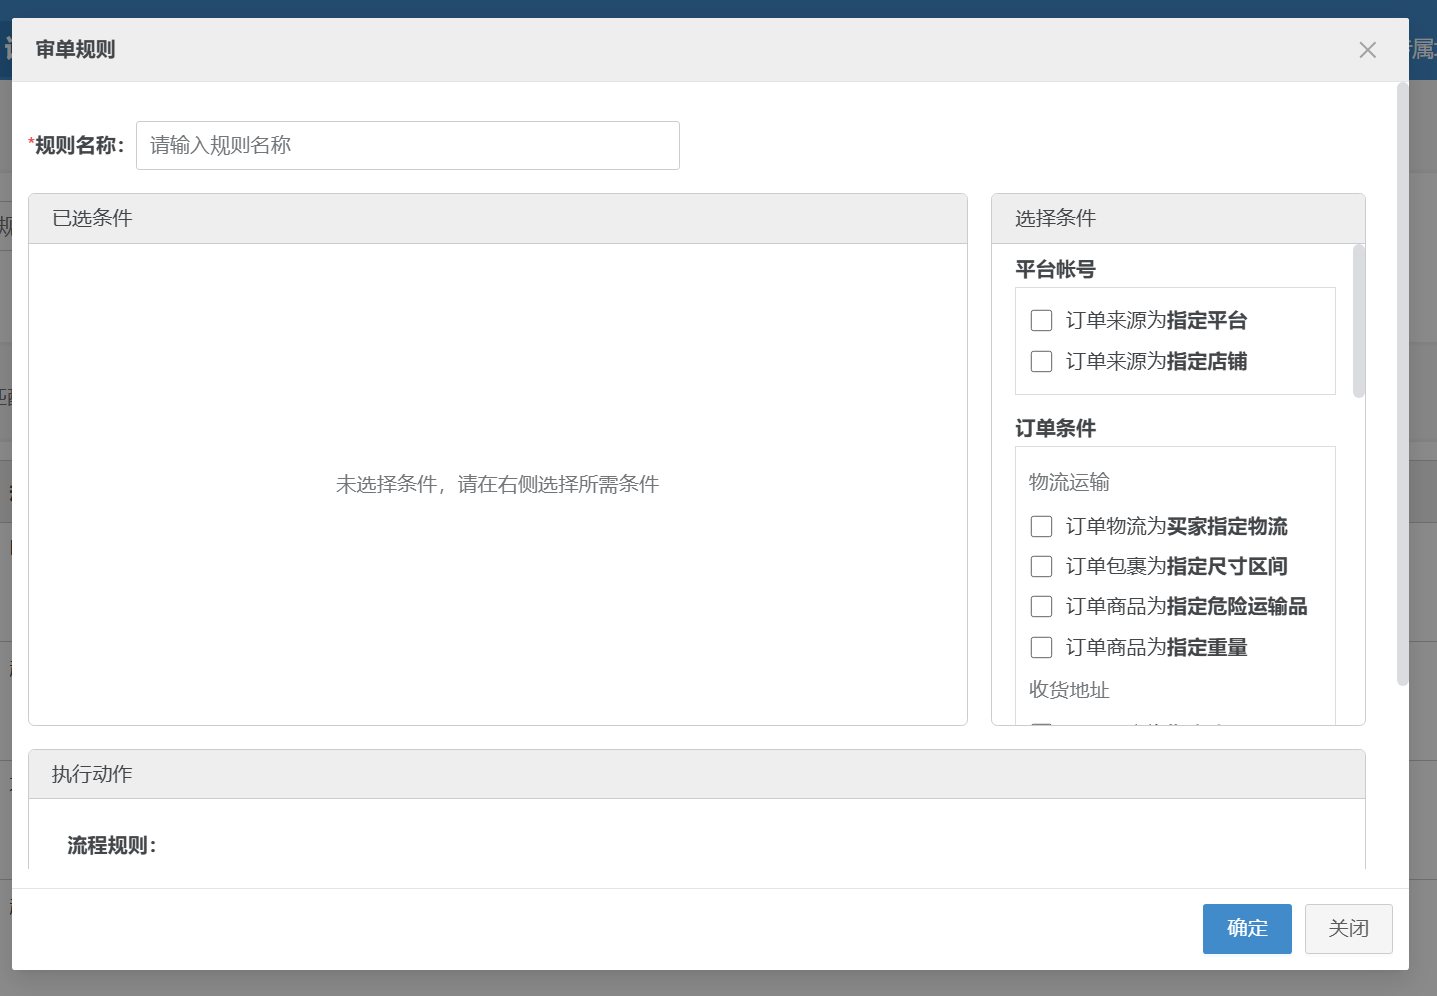Click the 平台帐号 category heading

pos(1055,269)
